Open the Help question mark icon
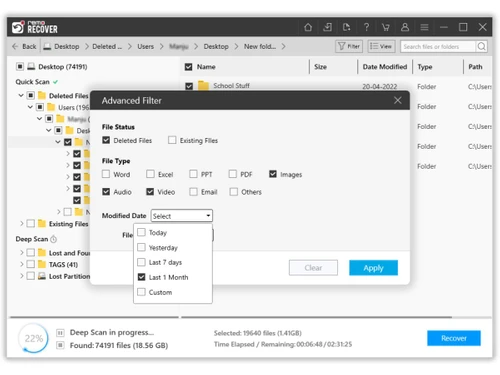This screenshot has width=500, height=375. click(x=366, y=27)
